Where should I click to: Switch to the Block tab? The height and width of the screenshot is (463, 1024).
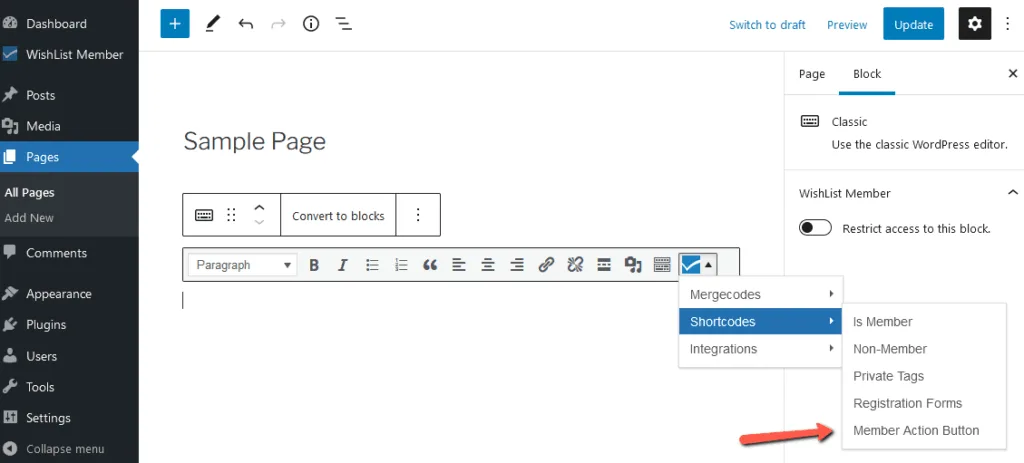867,74
